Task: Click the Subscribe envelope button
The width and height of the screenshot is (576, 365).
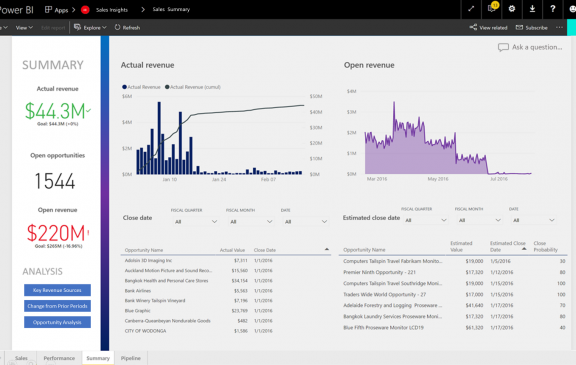Action: point(532,28)
